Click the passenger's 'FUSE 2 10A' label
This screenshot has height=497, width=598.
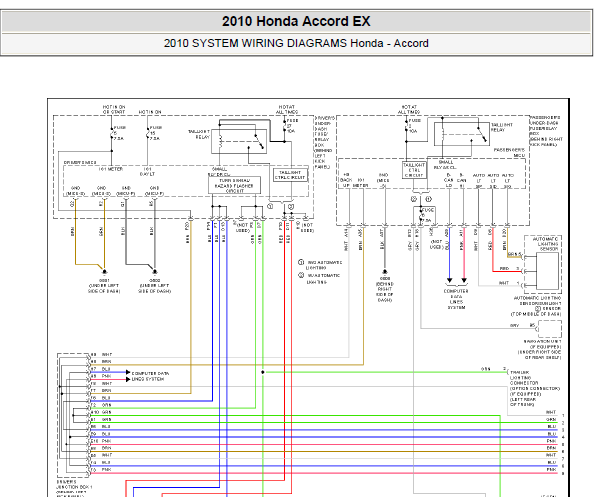click(414, 125)
